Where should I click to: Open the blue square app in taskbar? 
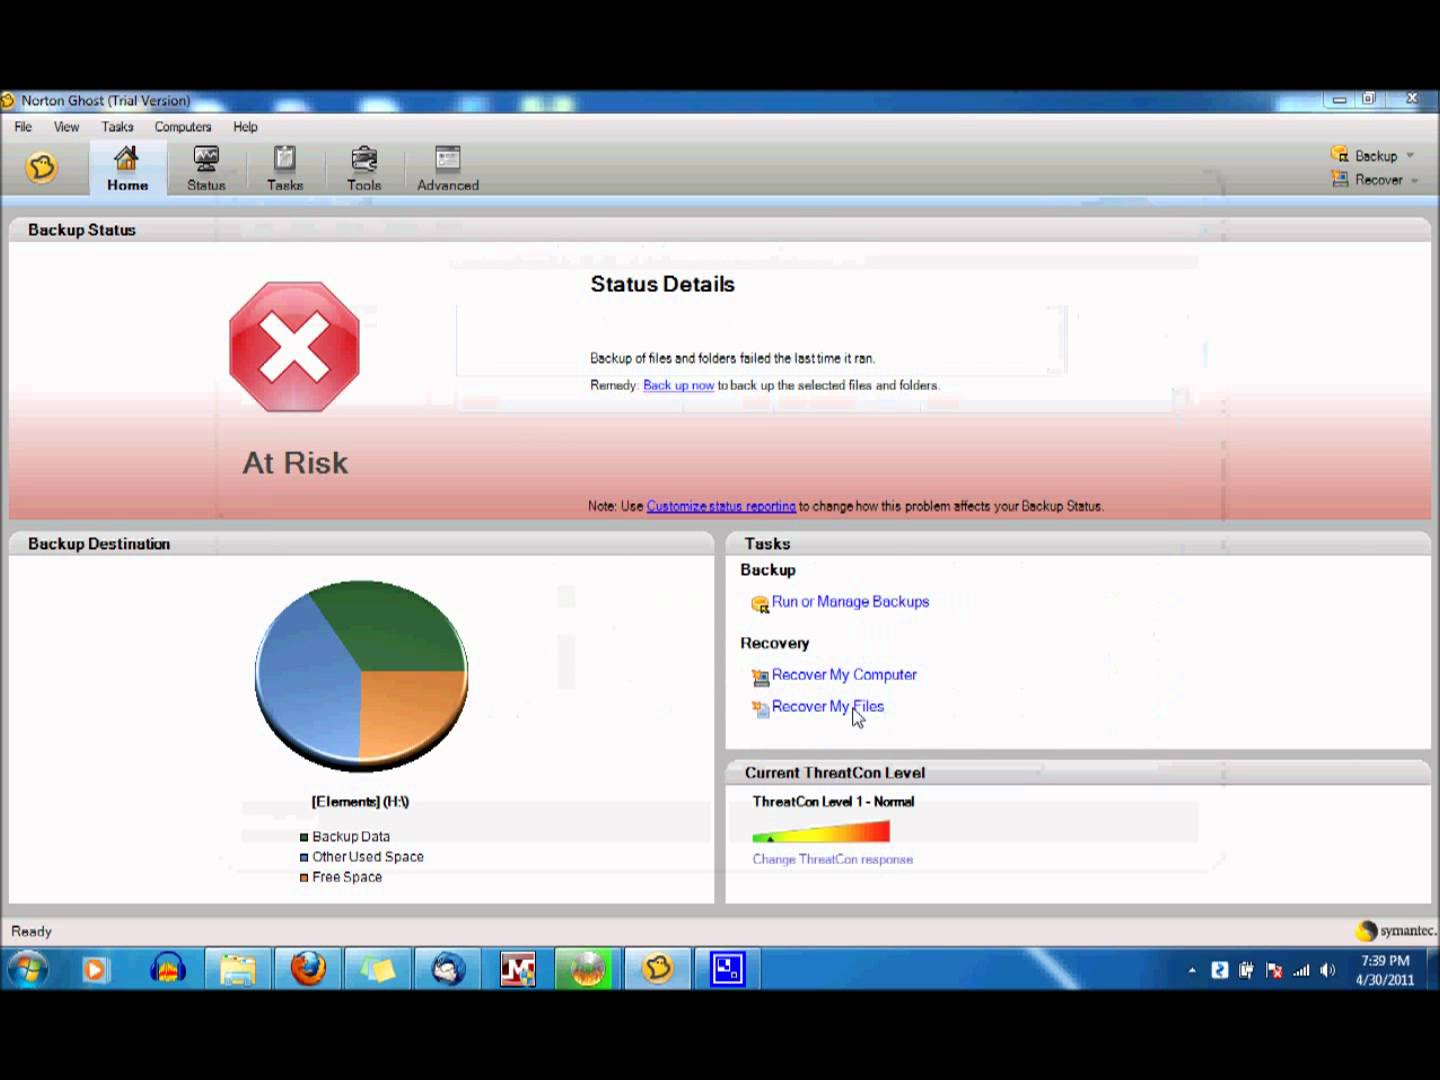click(727, 969)
